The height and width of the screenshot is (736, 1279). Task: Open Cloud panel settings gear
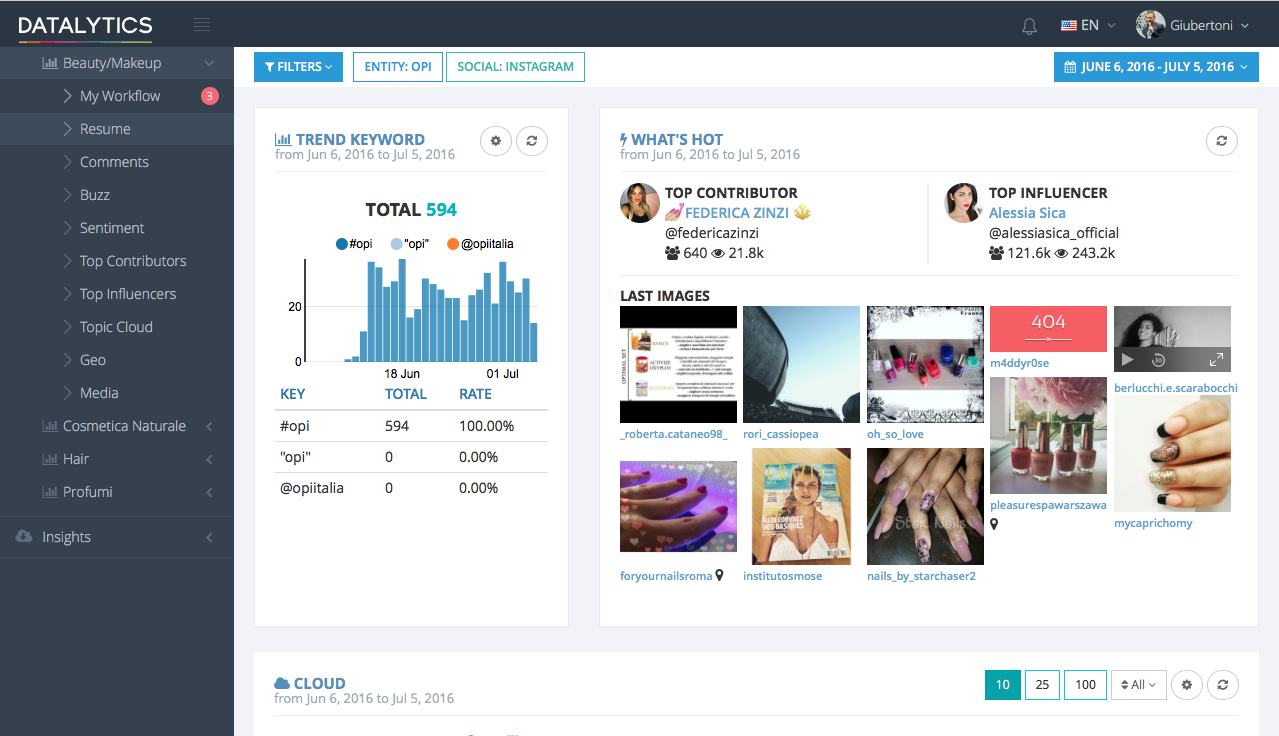click(x=1186, y=685)
